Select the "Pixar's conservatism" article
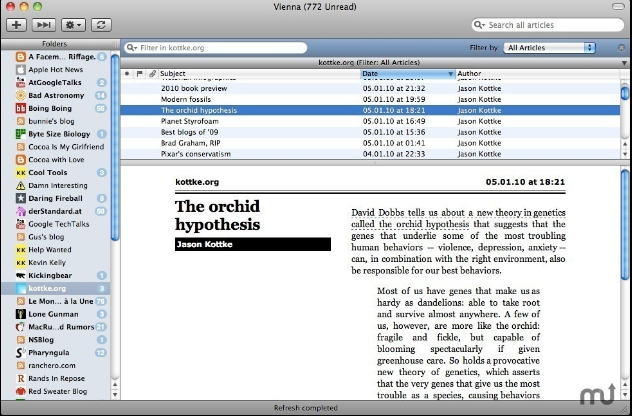 pos(370,154)
